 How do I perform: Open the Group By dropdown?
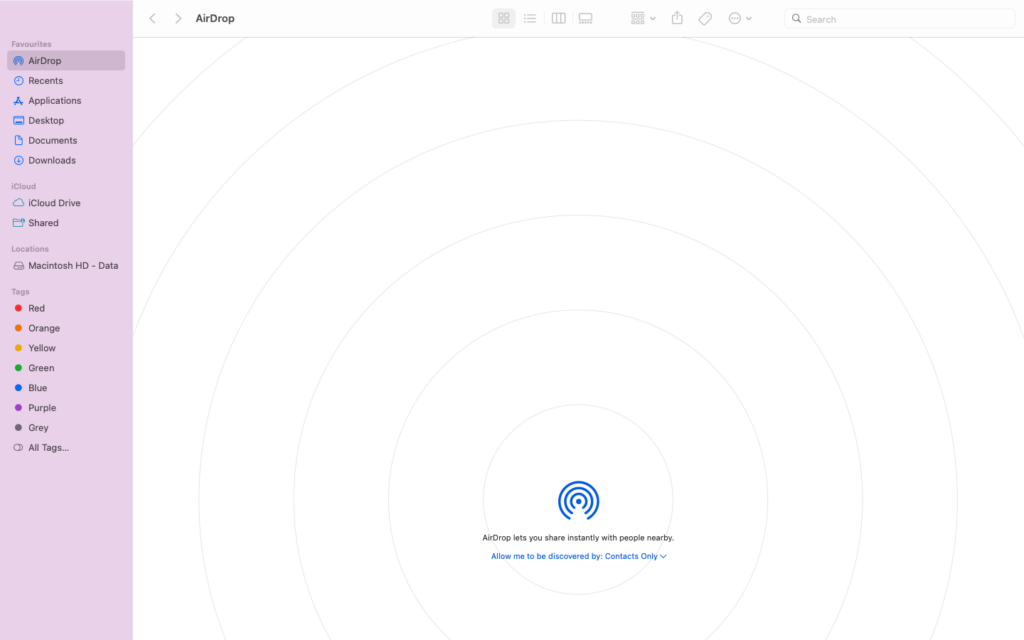tap(643, 18)
